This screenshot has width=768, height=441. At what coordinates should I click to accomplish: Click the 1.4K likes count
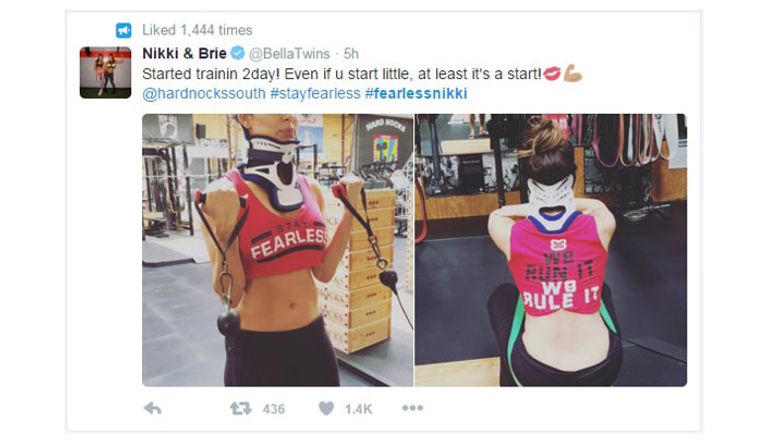[x=359, y=409]
